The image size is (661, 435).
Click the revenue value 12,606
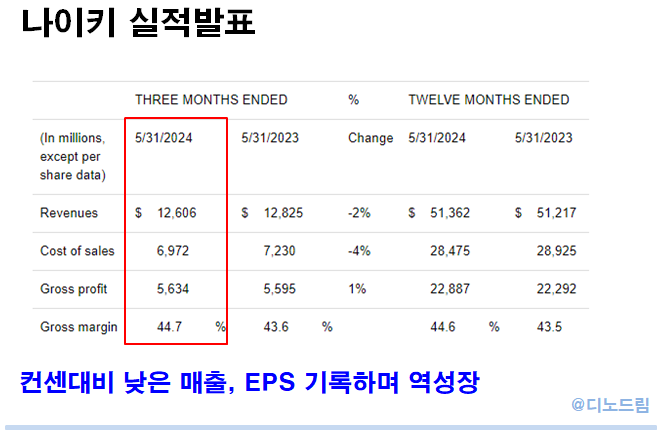[x=177, y=213]
